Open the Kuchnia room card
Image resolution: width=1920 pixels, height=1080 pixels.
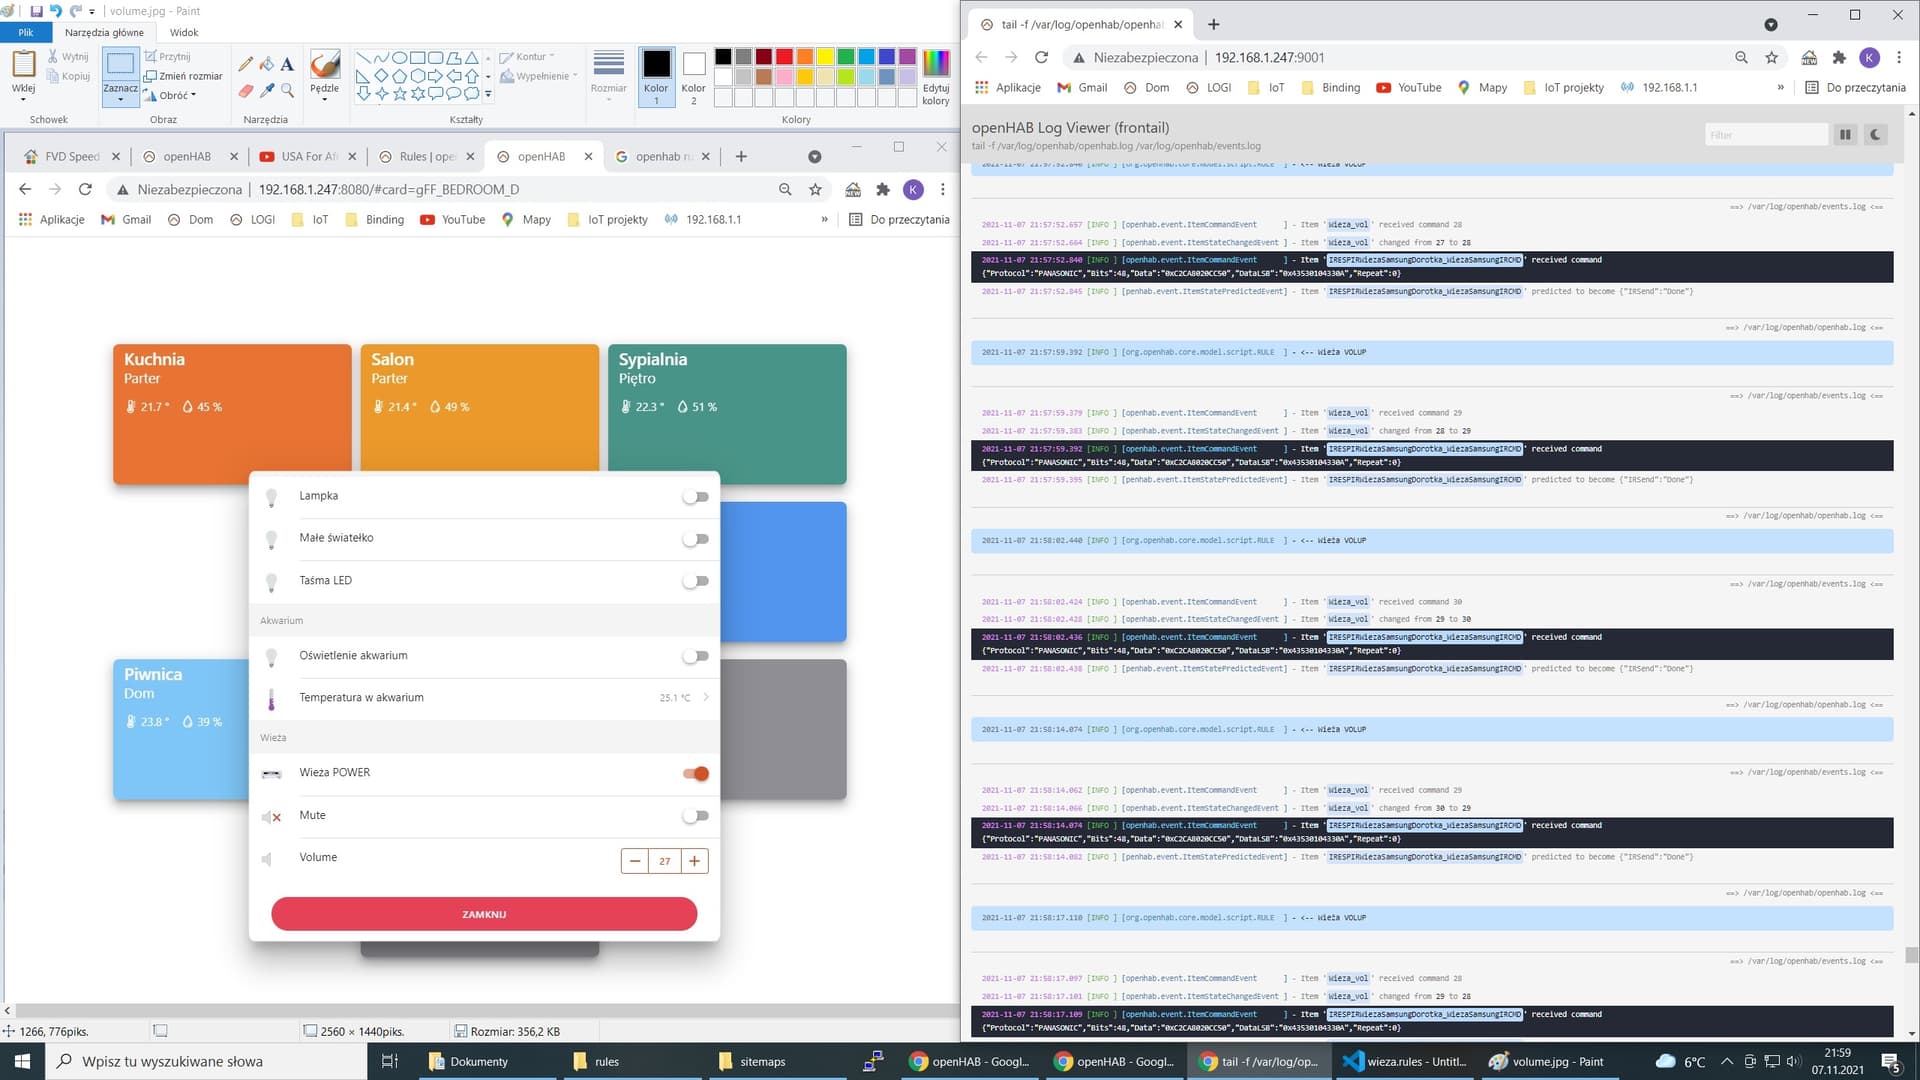pyautogui.click(x=232, y=414)
